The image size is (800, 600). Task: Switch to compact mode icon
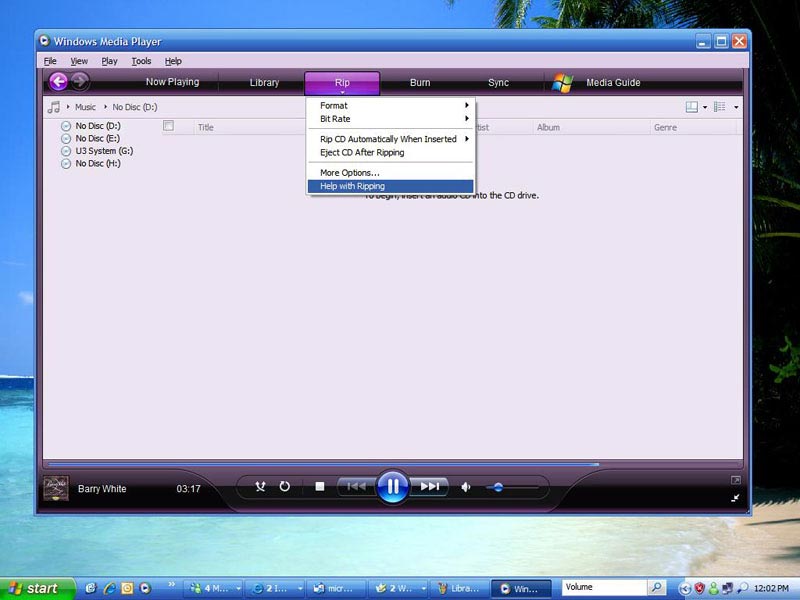(735, 498)
